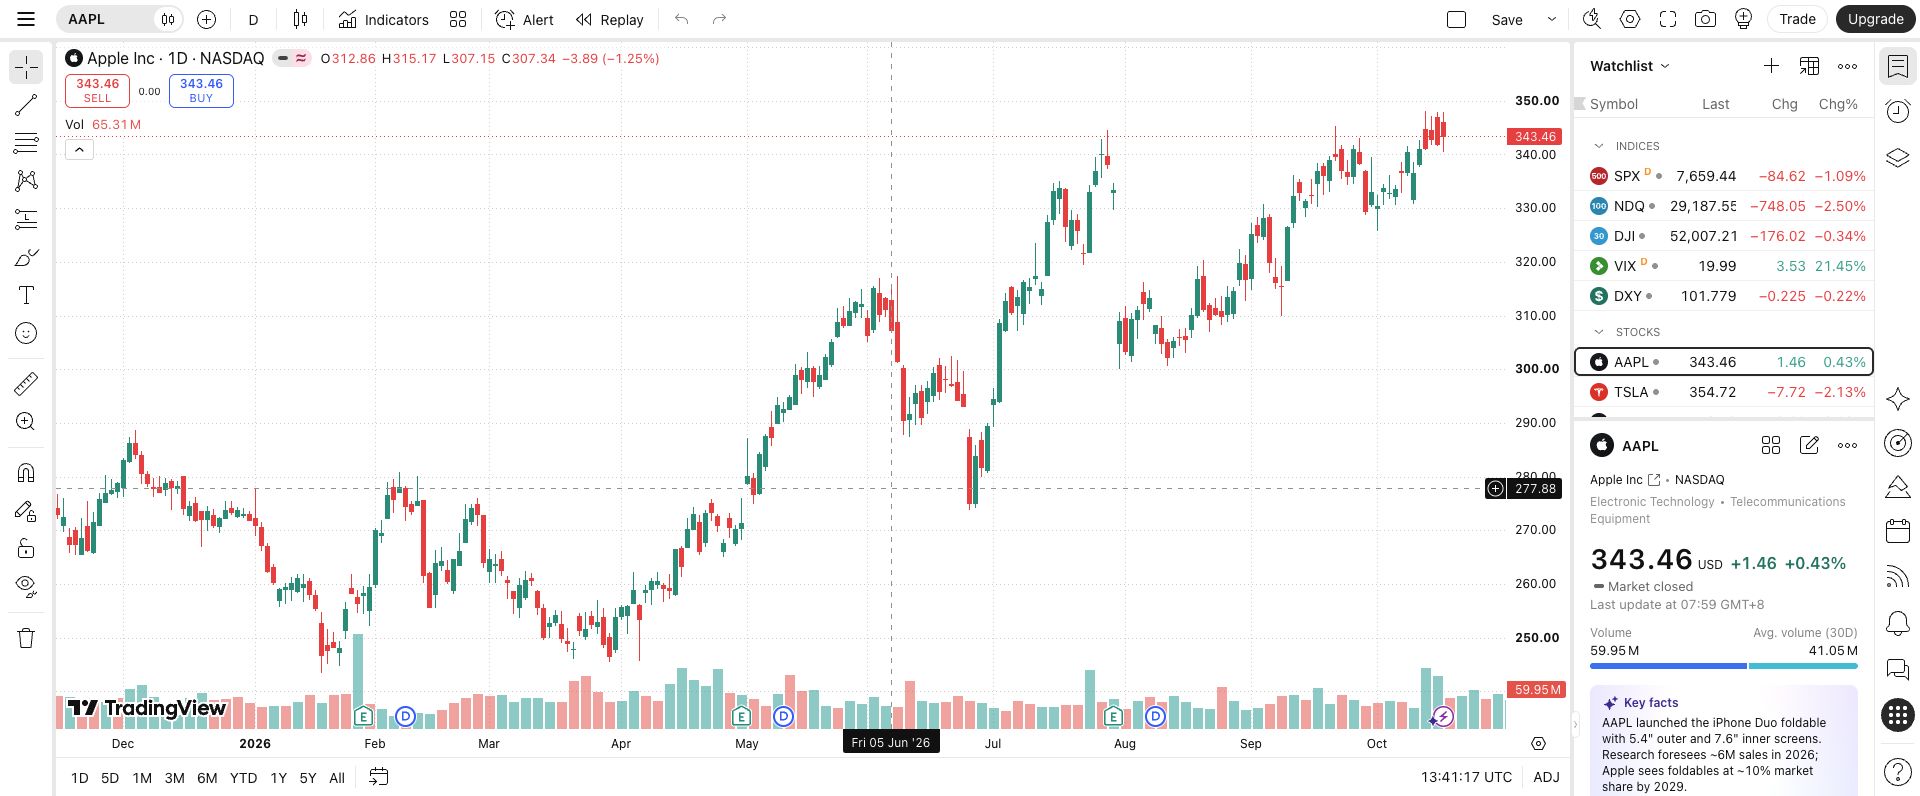Hide all drawings with the eye icon
Image resolution: width=1920 pixels, height=796 pixels.
26,585
